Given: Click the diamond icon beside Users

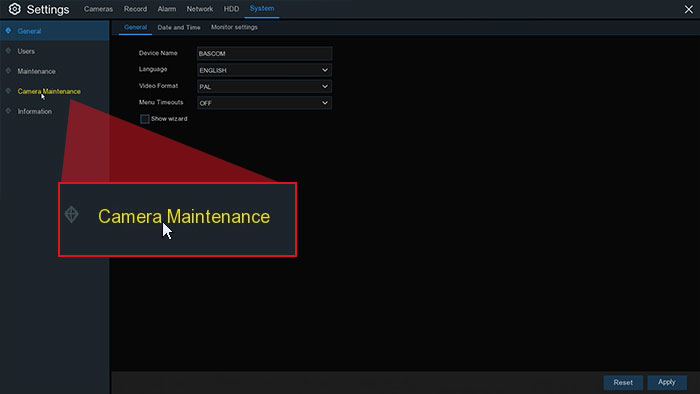Looking at the screenshot, I should [x=8, y=51].
